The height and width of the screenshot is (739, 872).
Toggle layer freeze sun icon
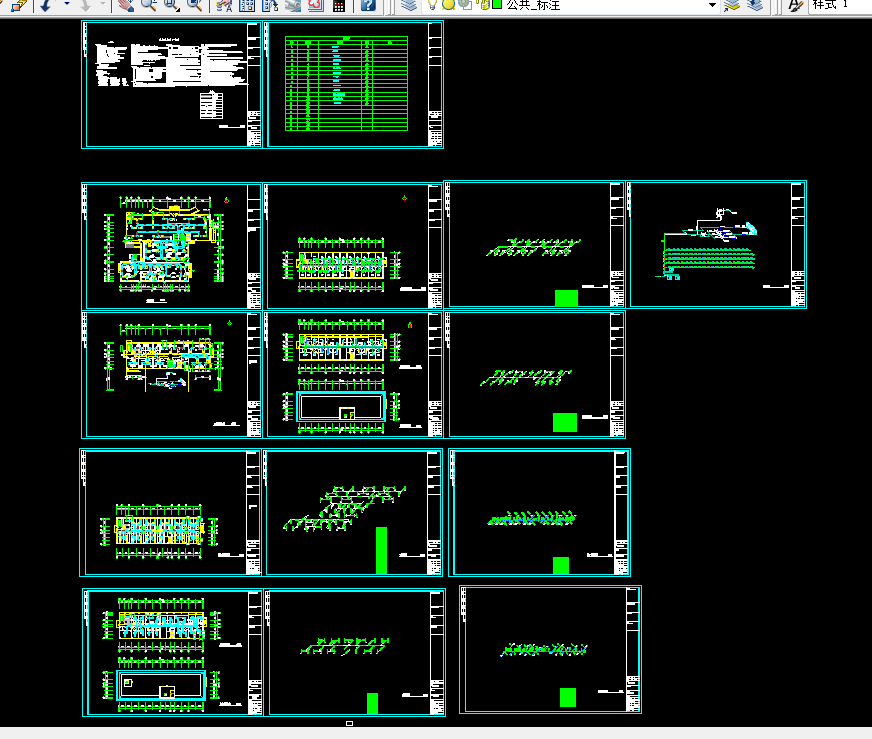[x=448, y=5]
